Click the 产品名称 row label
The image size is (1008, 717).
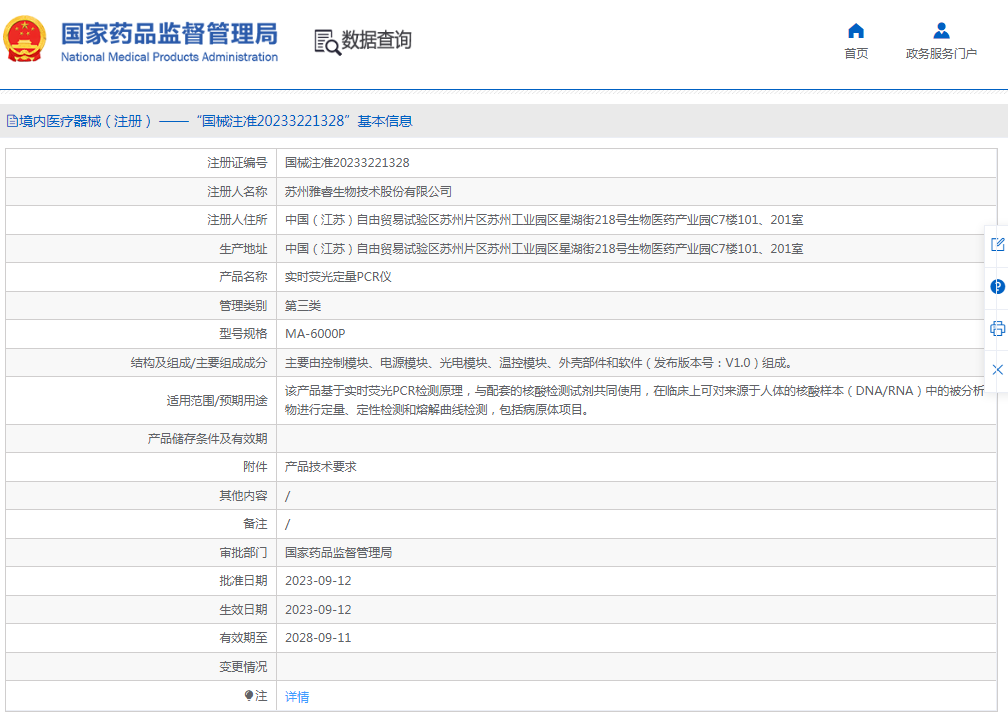pos(243,277)
